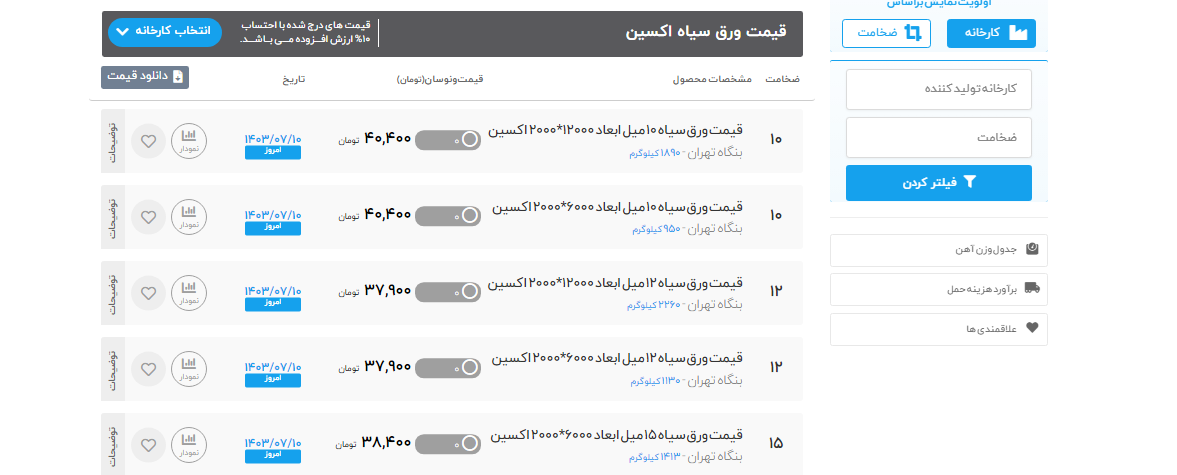The image size is (1177, 475).
Task: Click the کارخانه تولید کننده input field
Action: [938, 89]
